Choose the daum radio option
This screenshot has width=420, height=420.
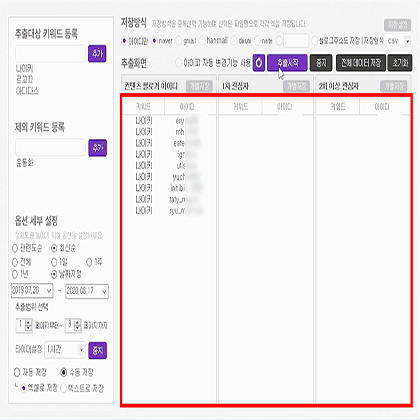(234, 41)
